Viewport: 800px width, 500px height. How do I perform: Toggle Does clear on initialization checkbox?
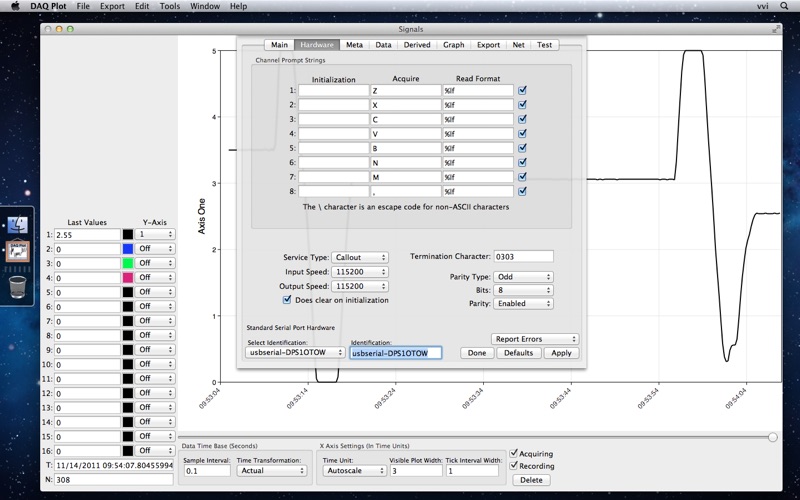pyautogui.click(x=287, y=300)
